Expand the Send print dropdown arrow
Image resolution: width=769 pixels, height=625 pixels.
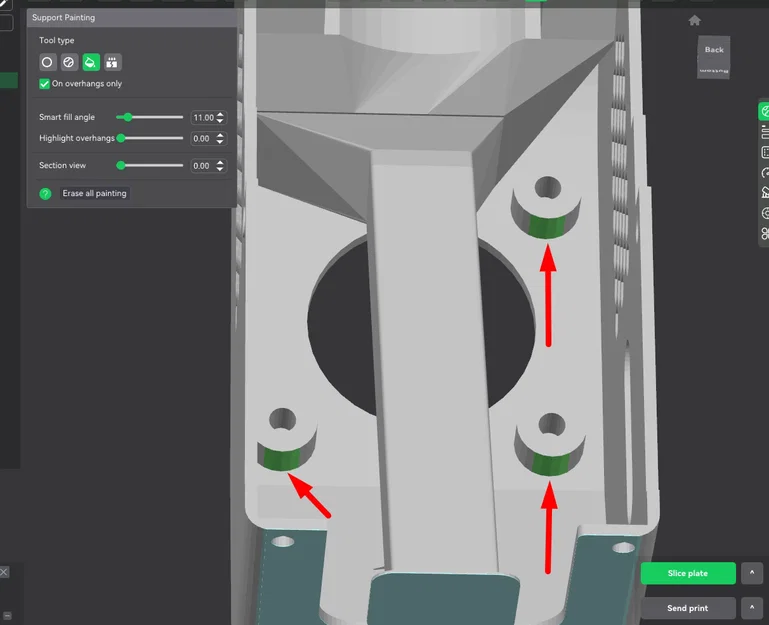pos(752,608)
